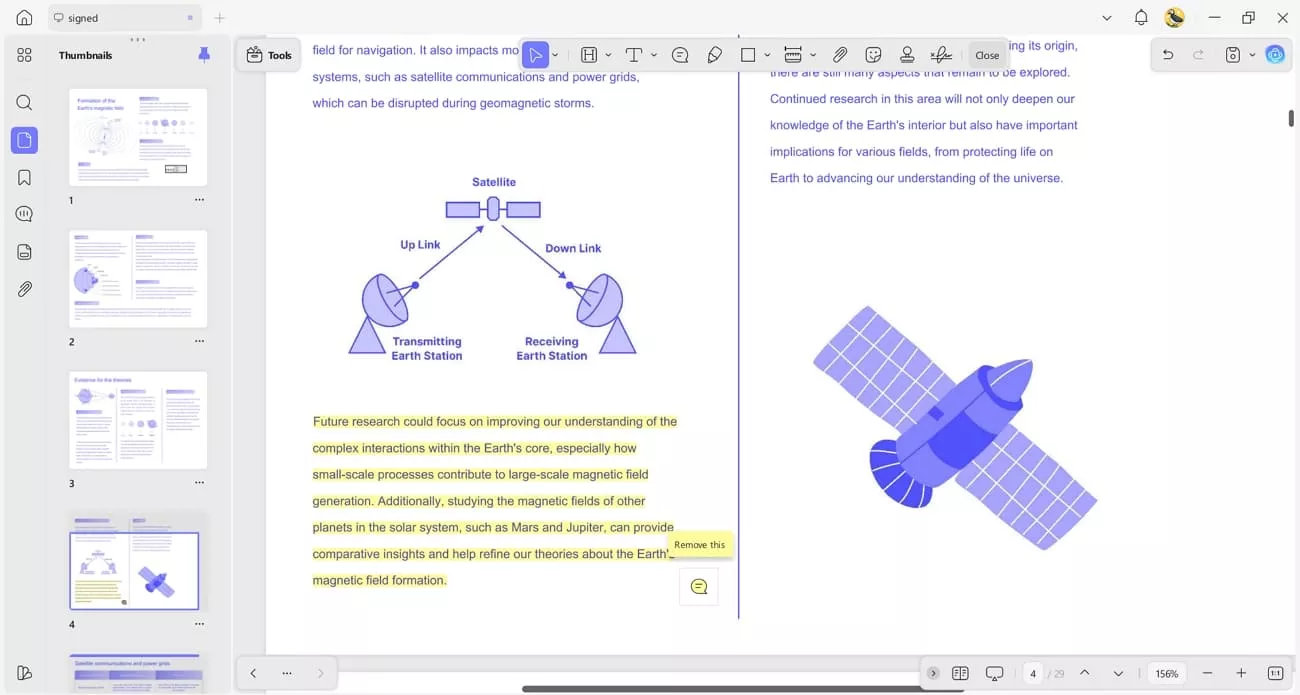Attach a file with the paperclip tool
This screenshot has width=1300, height=695.
[840, 55]
